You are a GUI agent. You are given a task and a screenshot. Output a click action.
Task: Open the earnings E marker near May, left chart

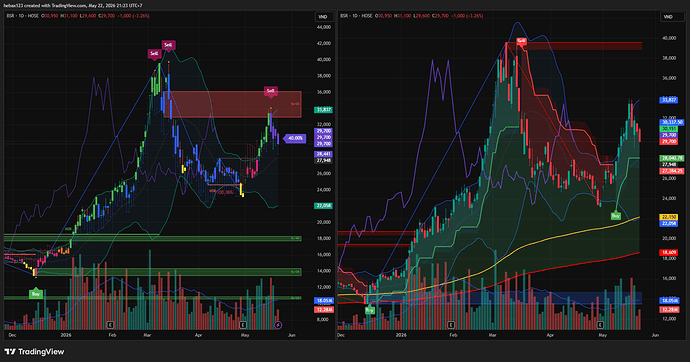242,325
